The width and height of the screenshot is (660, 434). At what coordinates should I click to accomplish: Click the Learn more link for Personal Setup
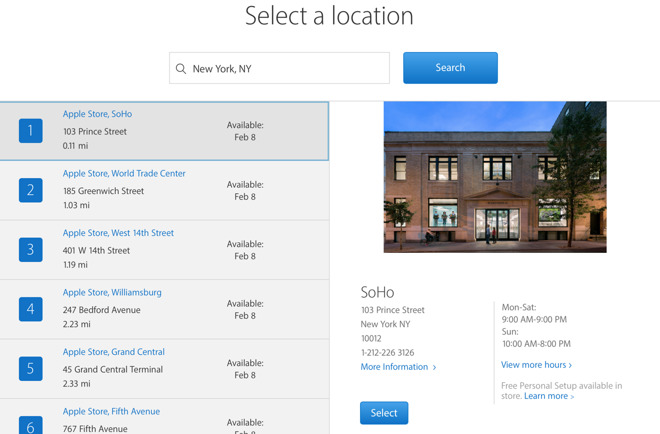549,396
